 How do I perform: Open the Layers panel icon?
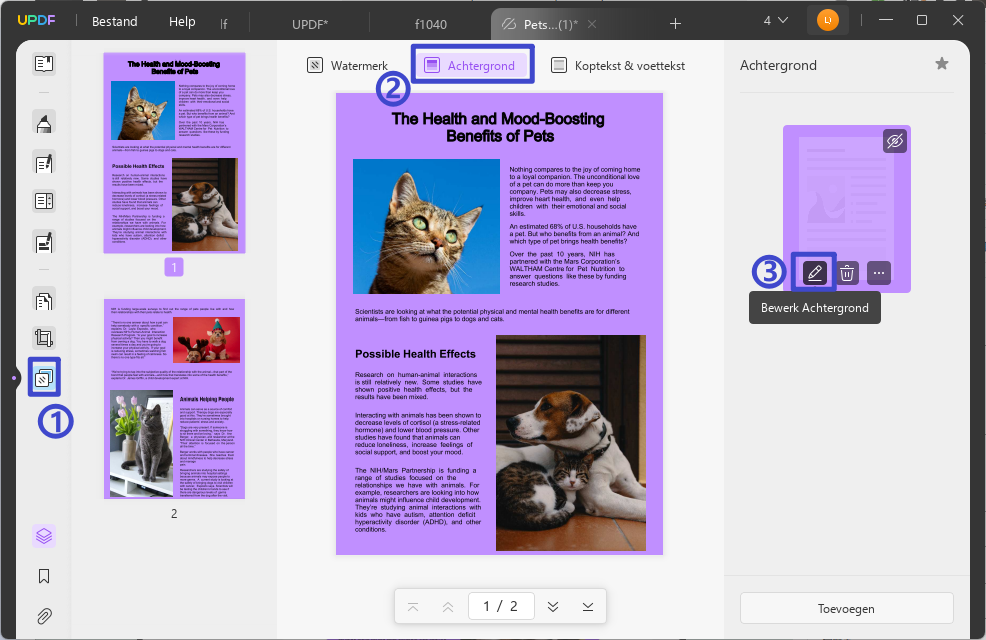[44, 536]
